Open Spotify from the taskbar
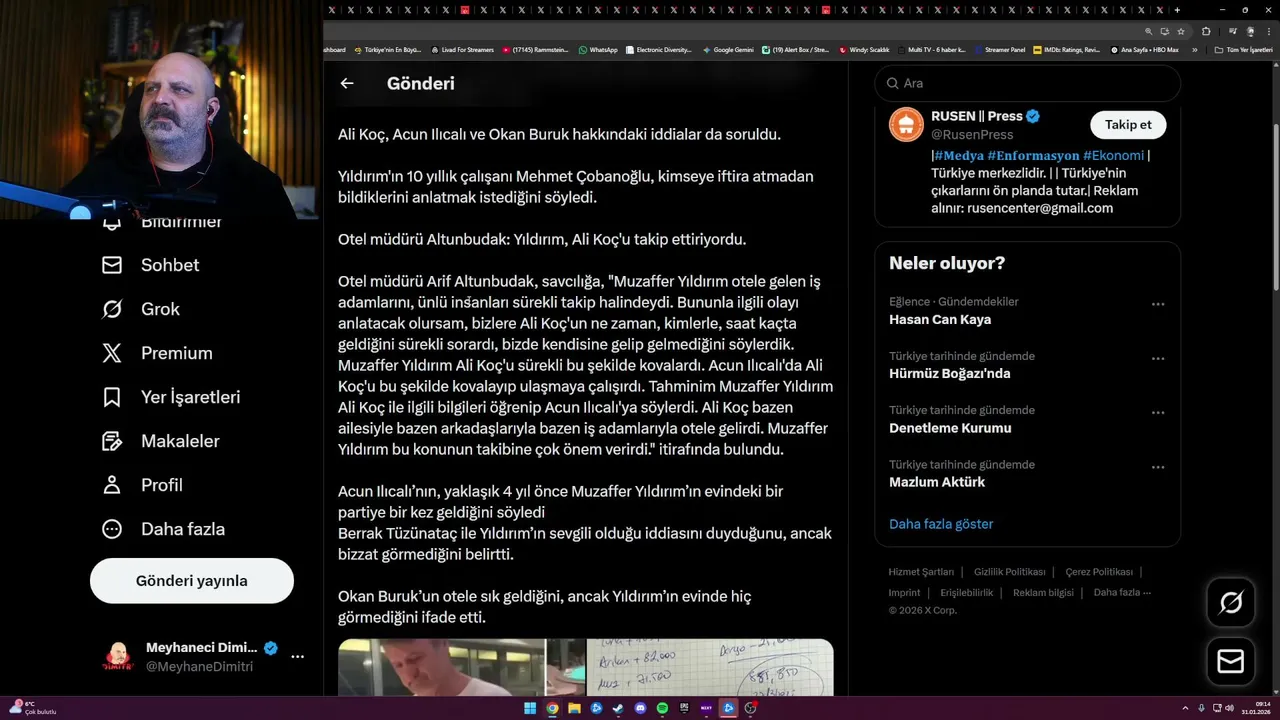 pos(662,708)
